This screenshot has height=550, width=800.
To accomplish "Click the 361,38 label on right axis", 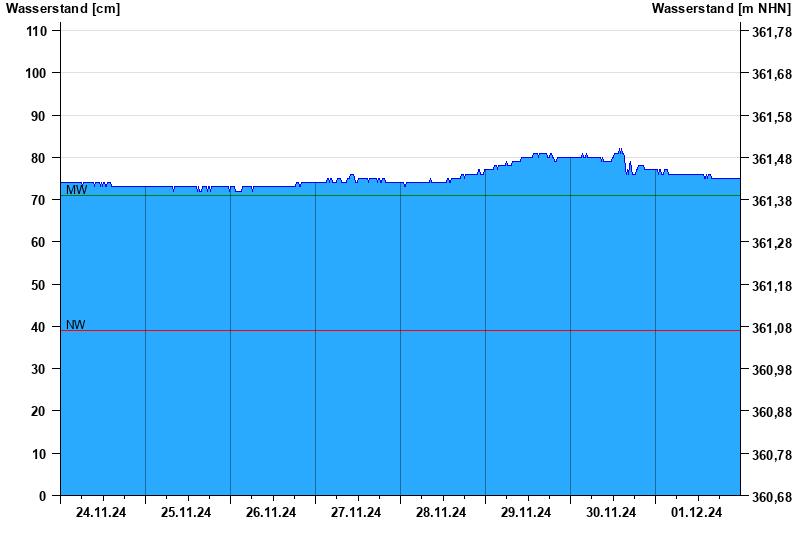I will tap(772, 202).
